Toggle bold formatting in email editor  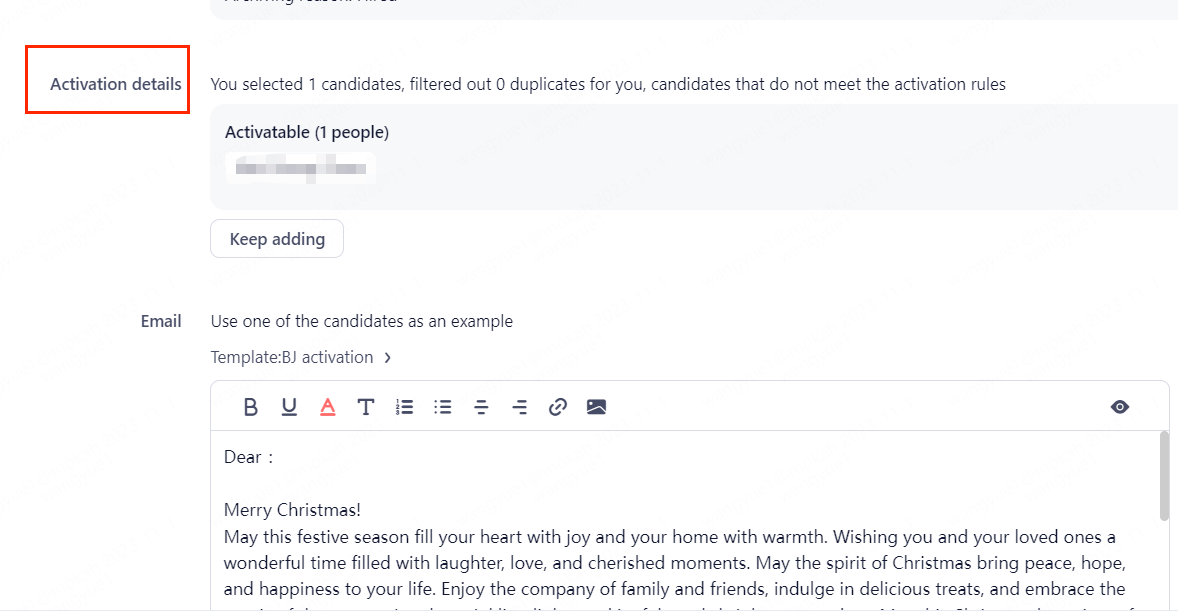[x=251, y=407]
